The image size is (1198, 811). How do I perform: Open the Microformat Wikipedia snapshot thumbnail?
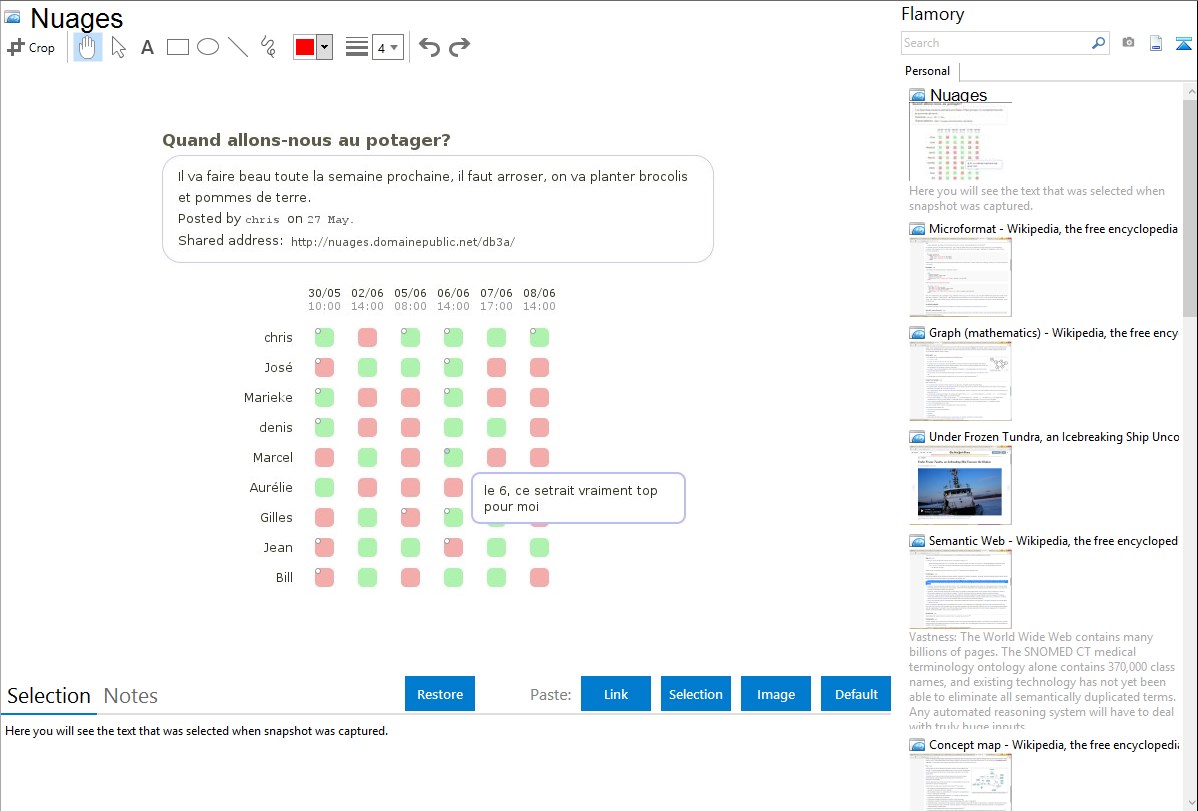point(960,277)
